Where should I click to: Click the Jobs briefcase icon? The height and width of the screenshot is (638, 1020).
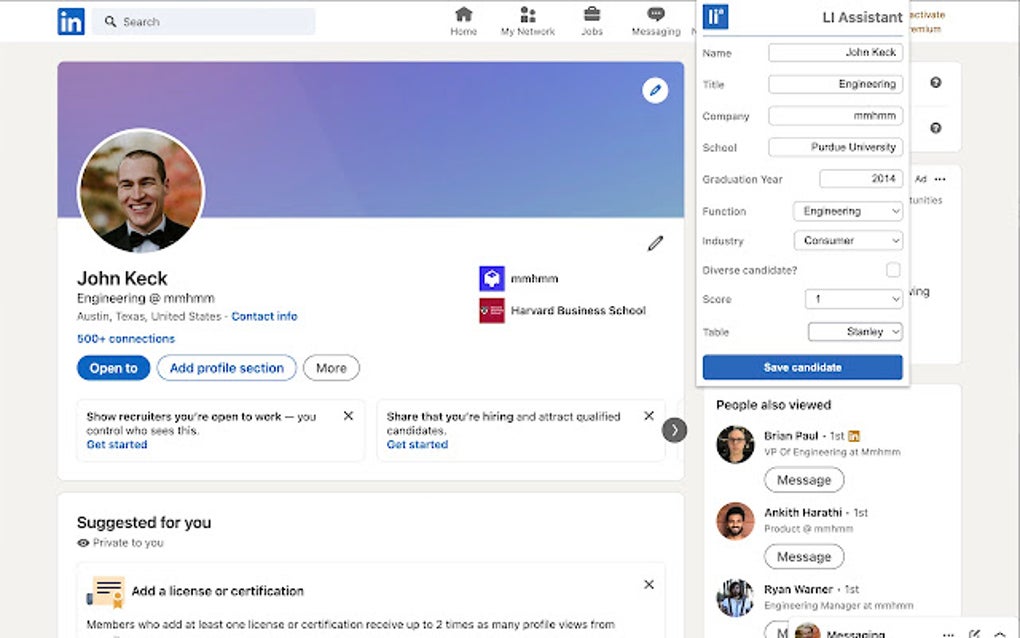click(591, 16)
